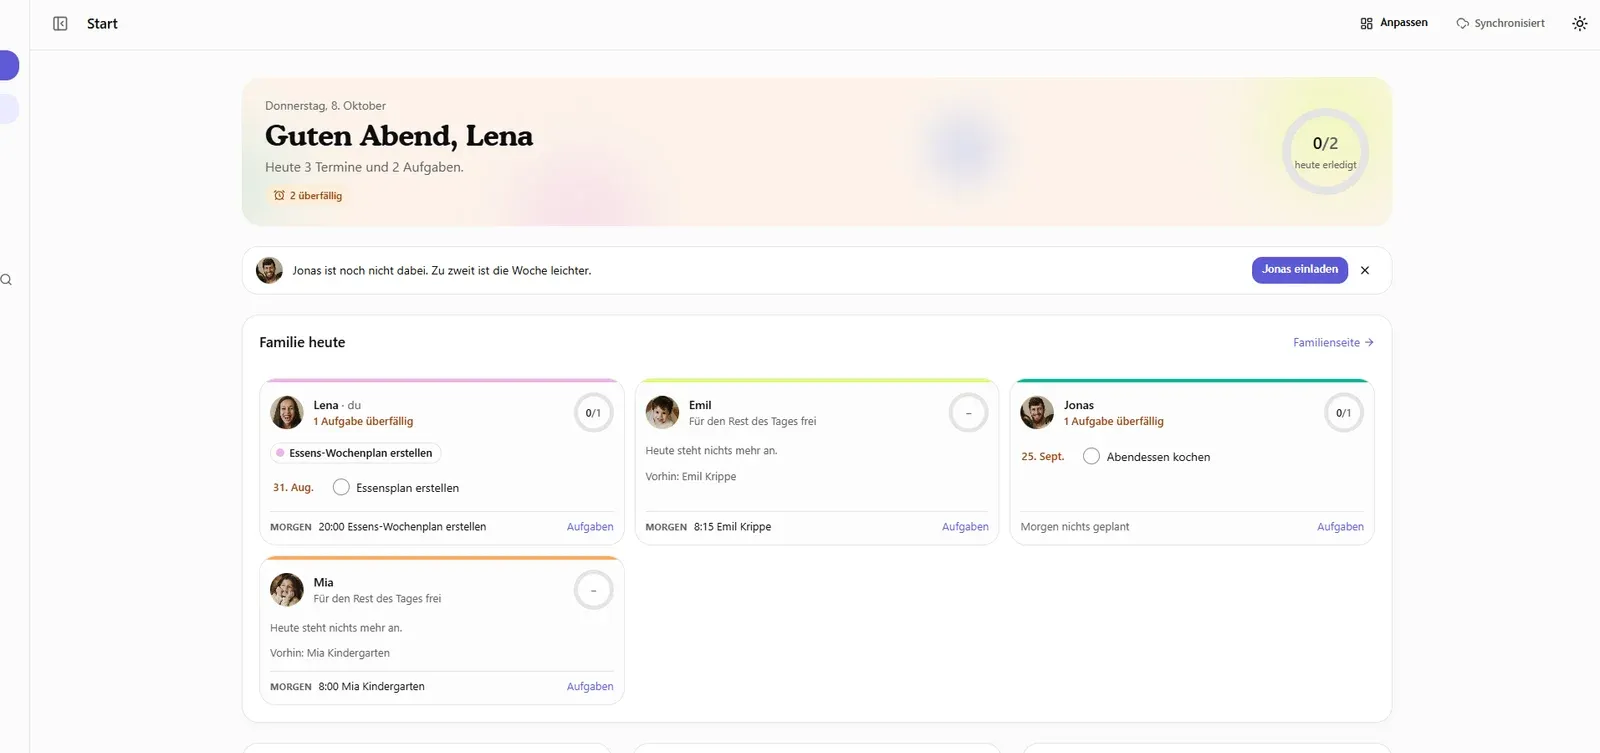
Task: Click the 'Familie heute' heading
Action: click(x=302, y=342)
